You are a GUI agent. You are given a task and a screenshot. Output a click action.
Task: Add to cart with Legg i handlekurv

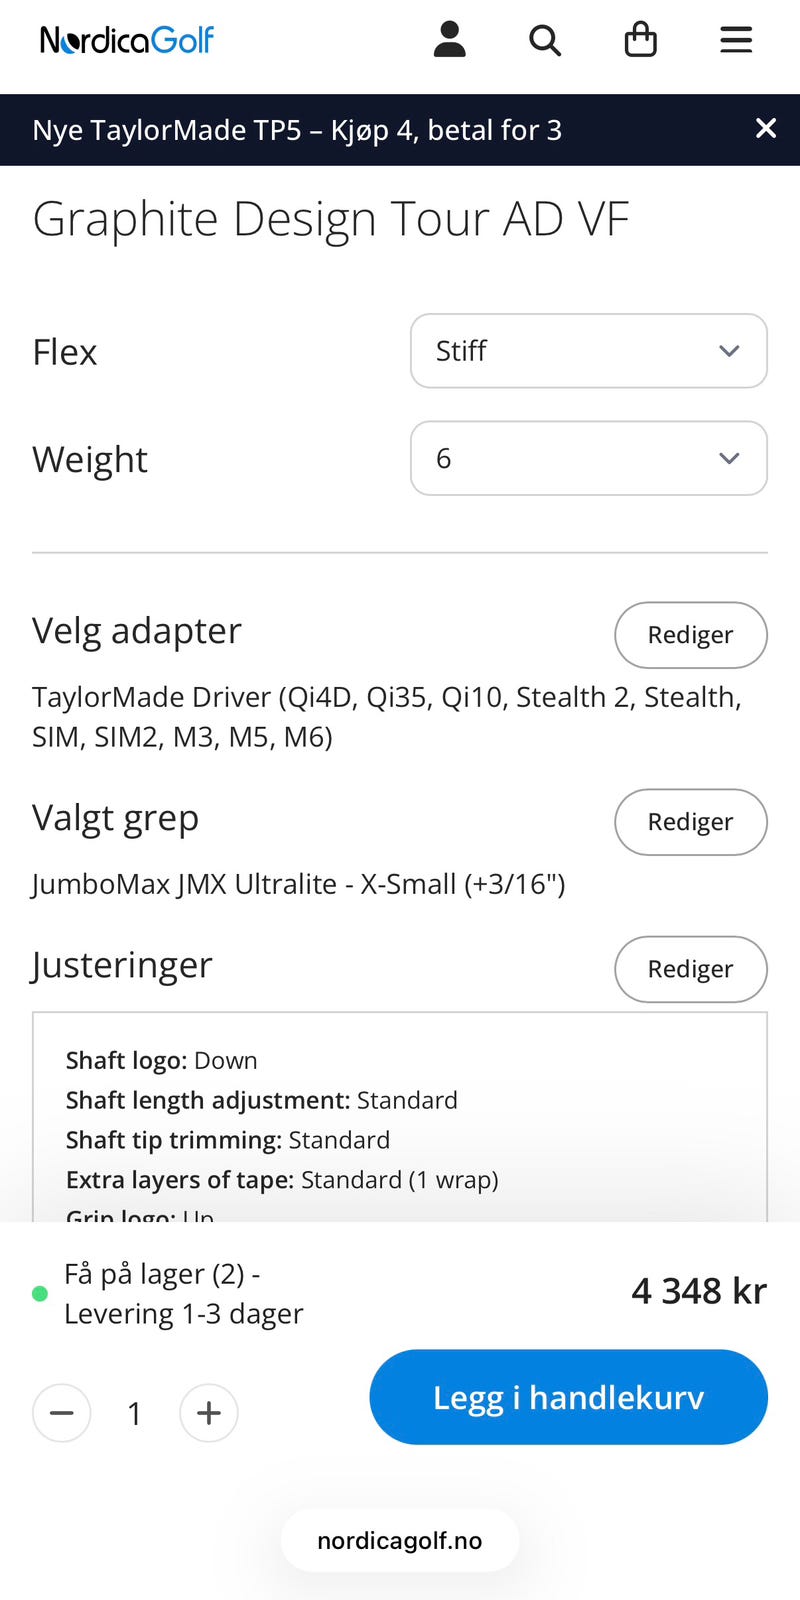(x=569, y=1397)
